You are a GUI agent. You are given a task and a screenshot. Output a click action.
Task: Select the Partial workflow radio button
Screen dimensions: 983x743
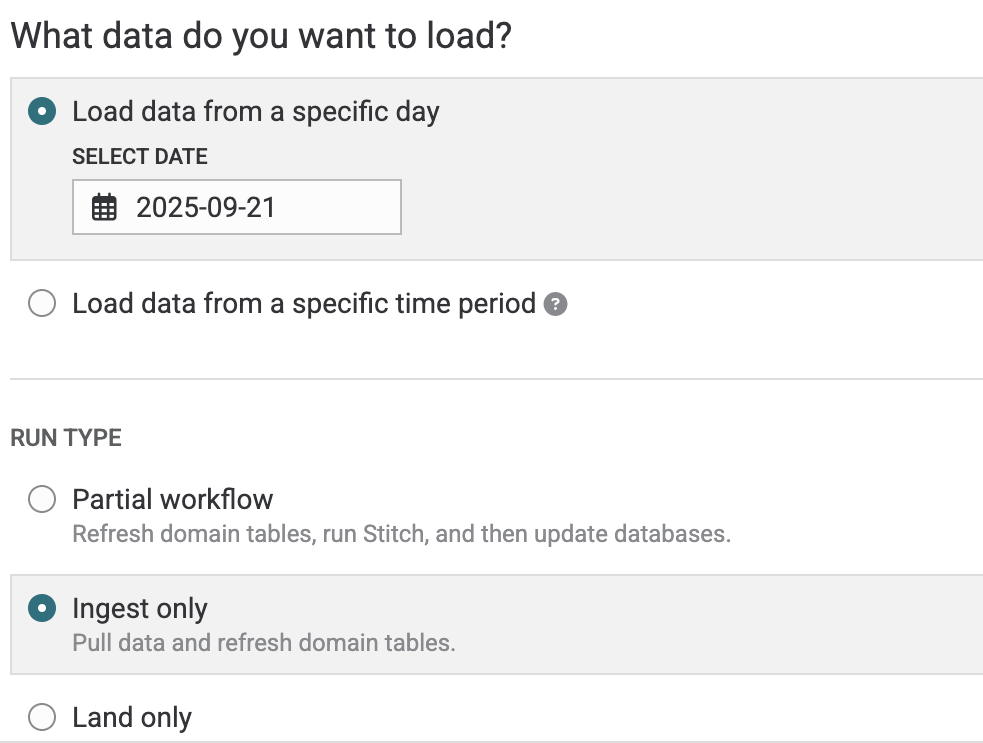coord(42,499)
